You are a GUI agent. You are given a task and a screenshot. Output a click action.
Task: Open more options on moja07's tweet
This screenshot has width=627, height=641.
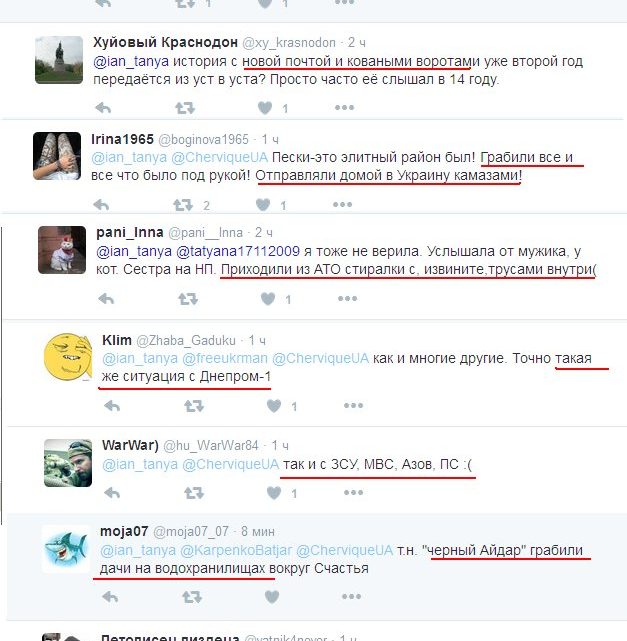point(351,597)
